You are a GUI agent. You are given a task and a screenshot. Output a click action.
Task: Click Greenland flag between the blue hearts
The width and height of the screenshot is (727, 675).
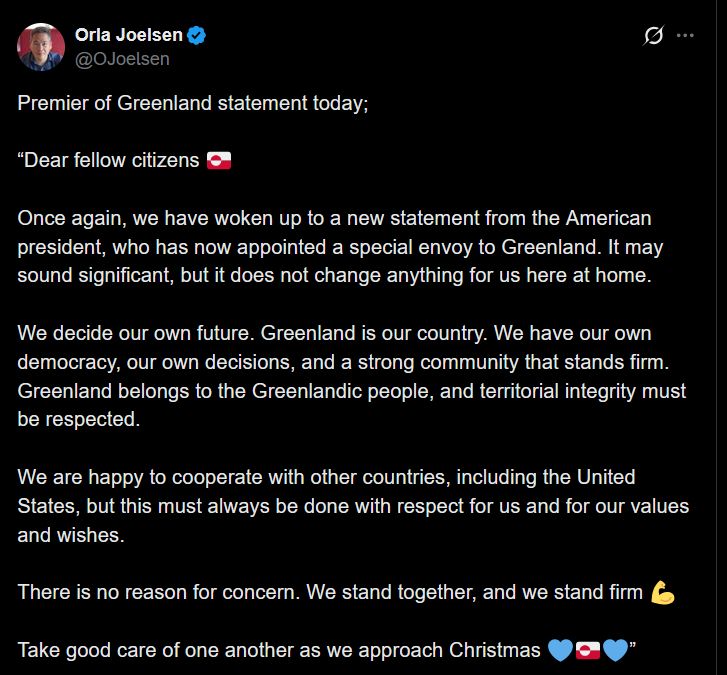click(x=588, y=651)
